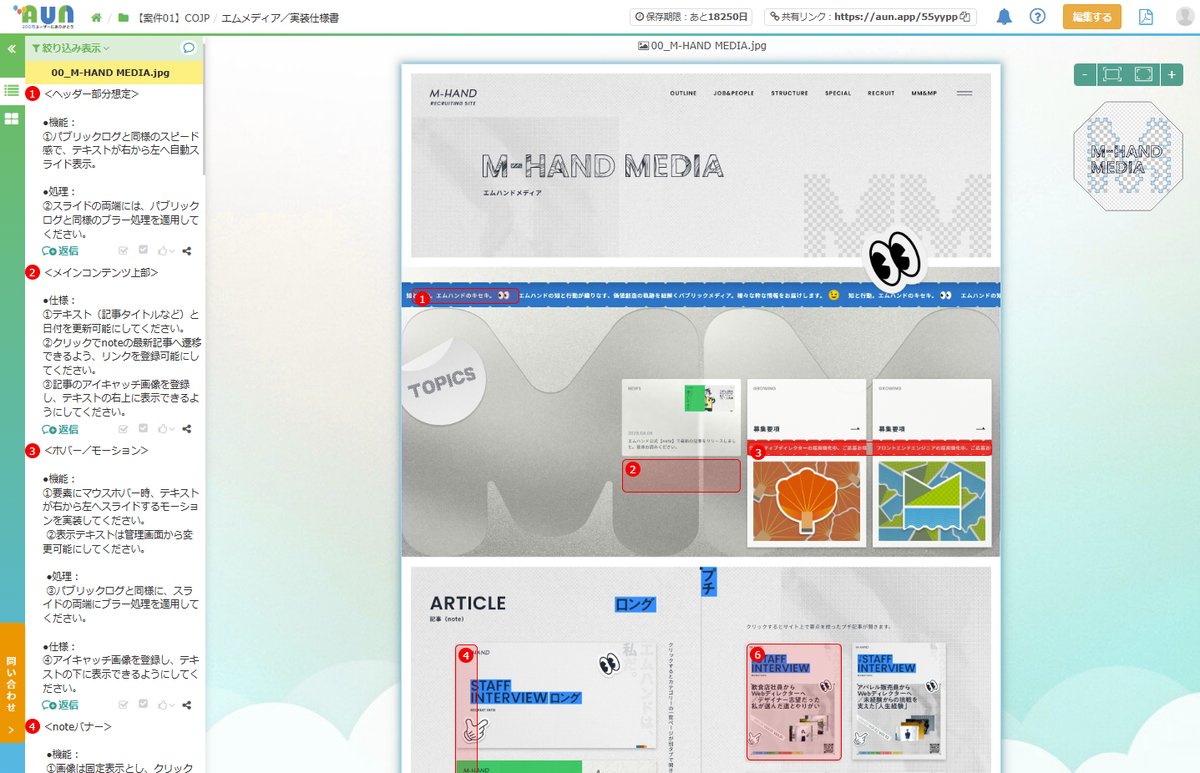
Task: Copy the share link with the copy icon
Action: [x=965, y=17]
